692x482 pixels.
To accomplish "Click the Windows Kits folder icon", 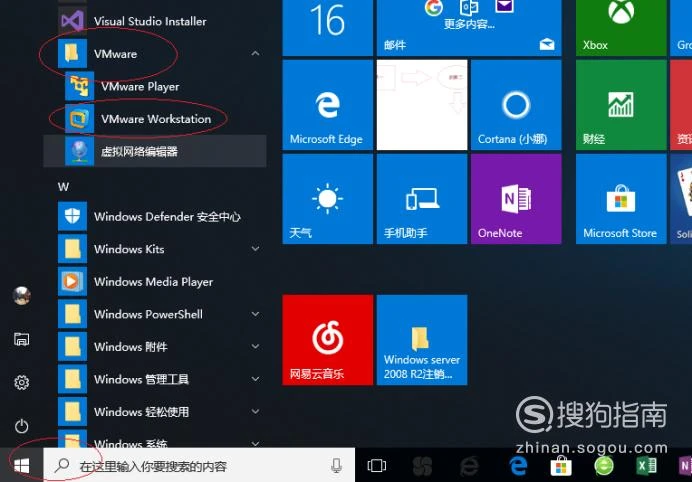I will (x=72, y=249).
